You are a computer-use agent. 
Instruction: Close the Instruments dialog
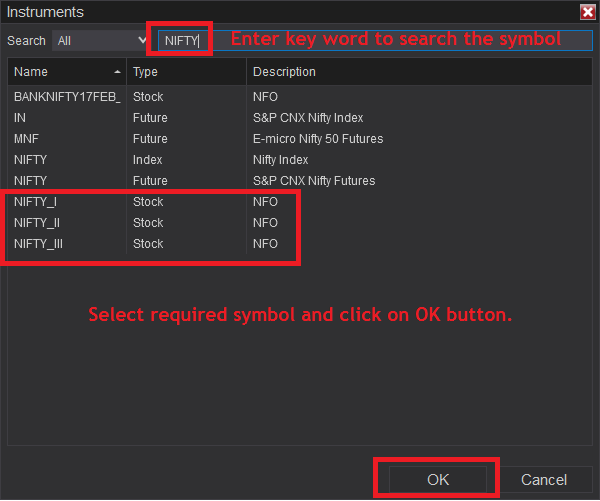tap(587, 12)
